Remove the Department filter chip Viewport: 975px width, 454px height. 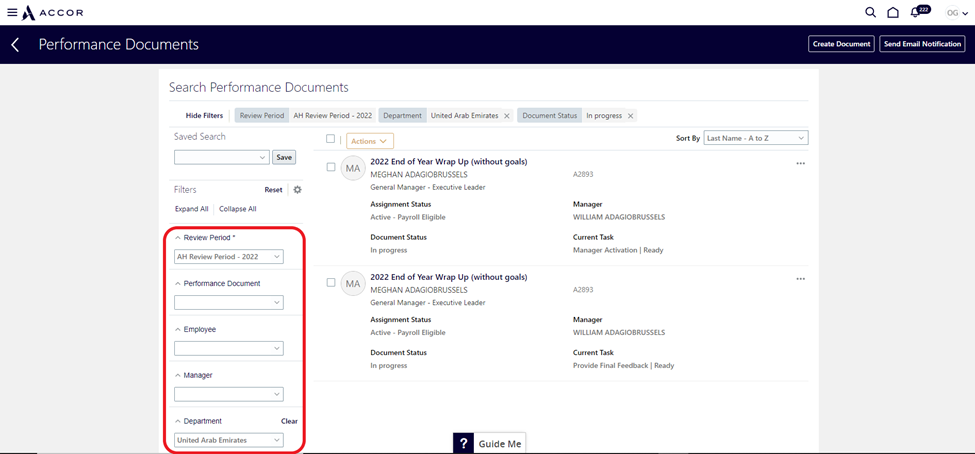(x=506, y=116)
